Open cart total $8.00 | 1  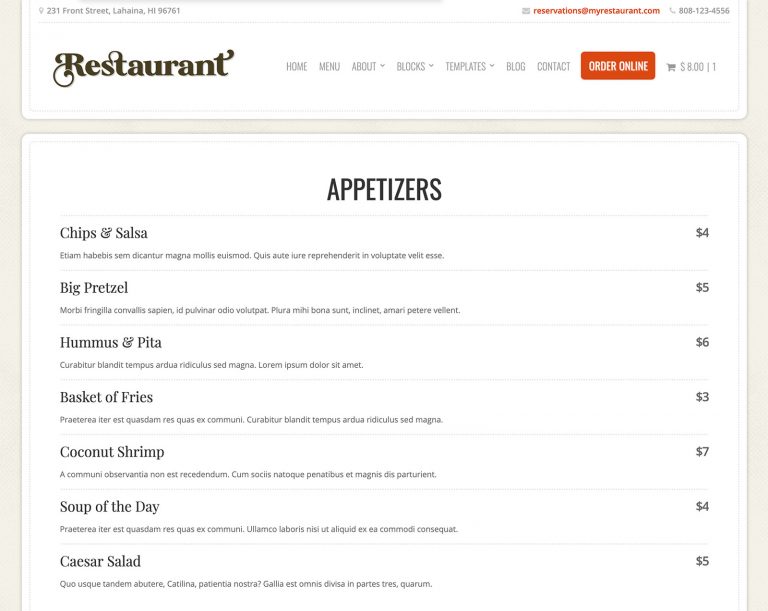698,67
